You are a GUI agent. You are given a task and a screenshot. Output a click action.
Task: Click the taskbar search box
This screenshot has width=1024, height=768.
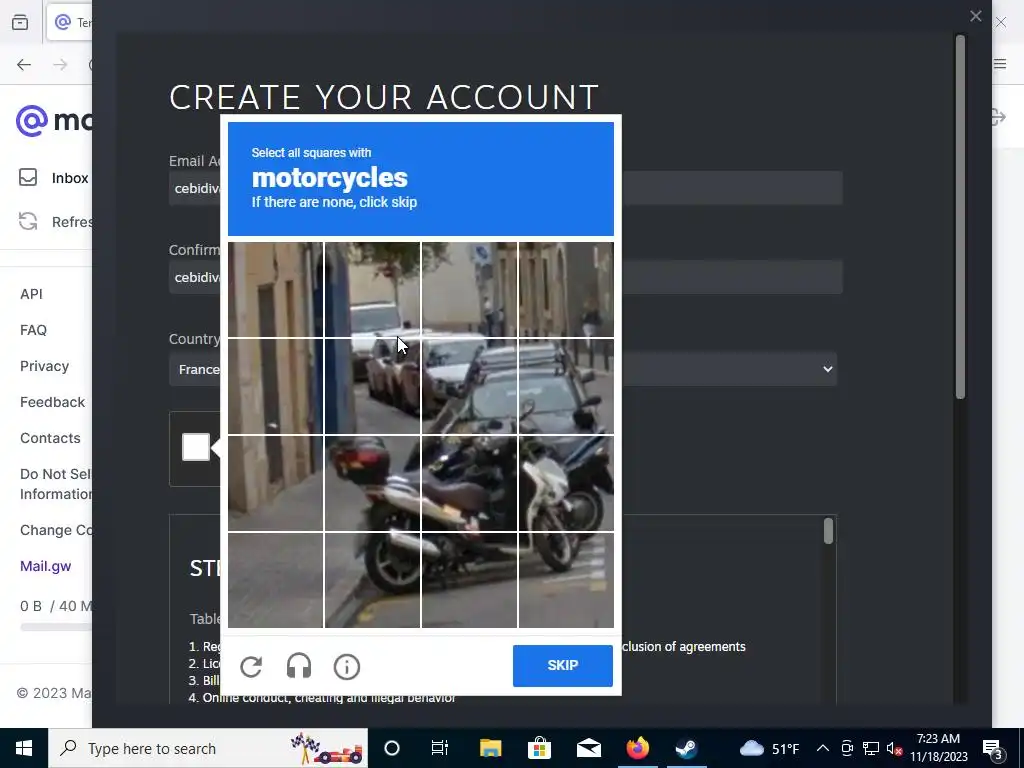[208, 748]
